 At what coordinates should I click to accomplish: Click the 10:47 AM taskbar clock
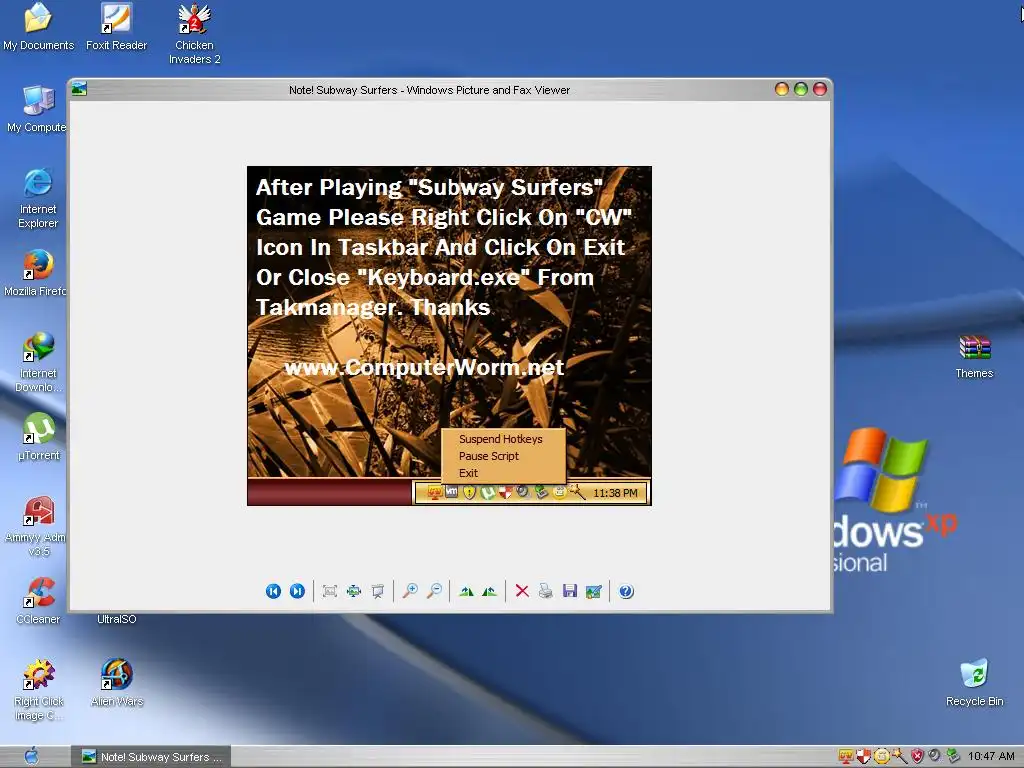coord(991,756)
